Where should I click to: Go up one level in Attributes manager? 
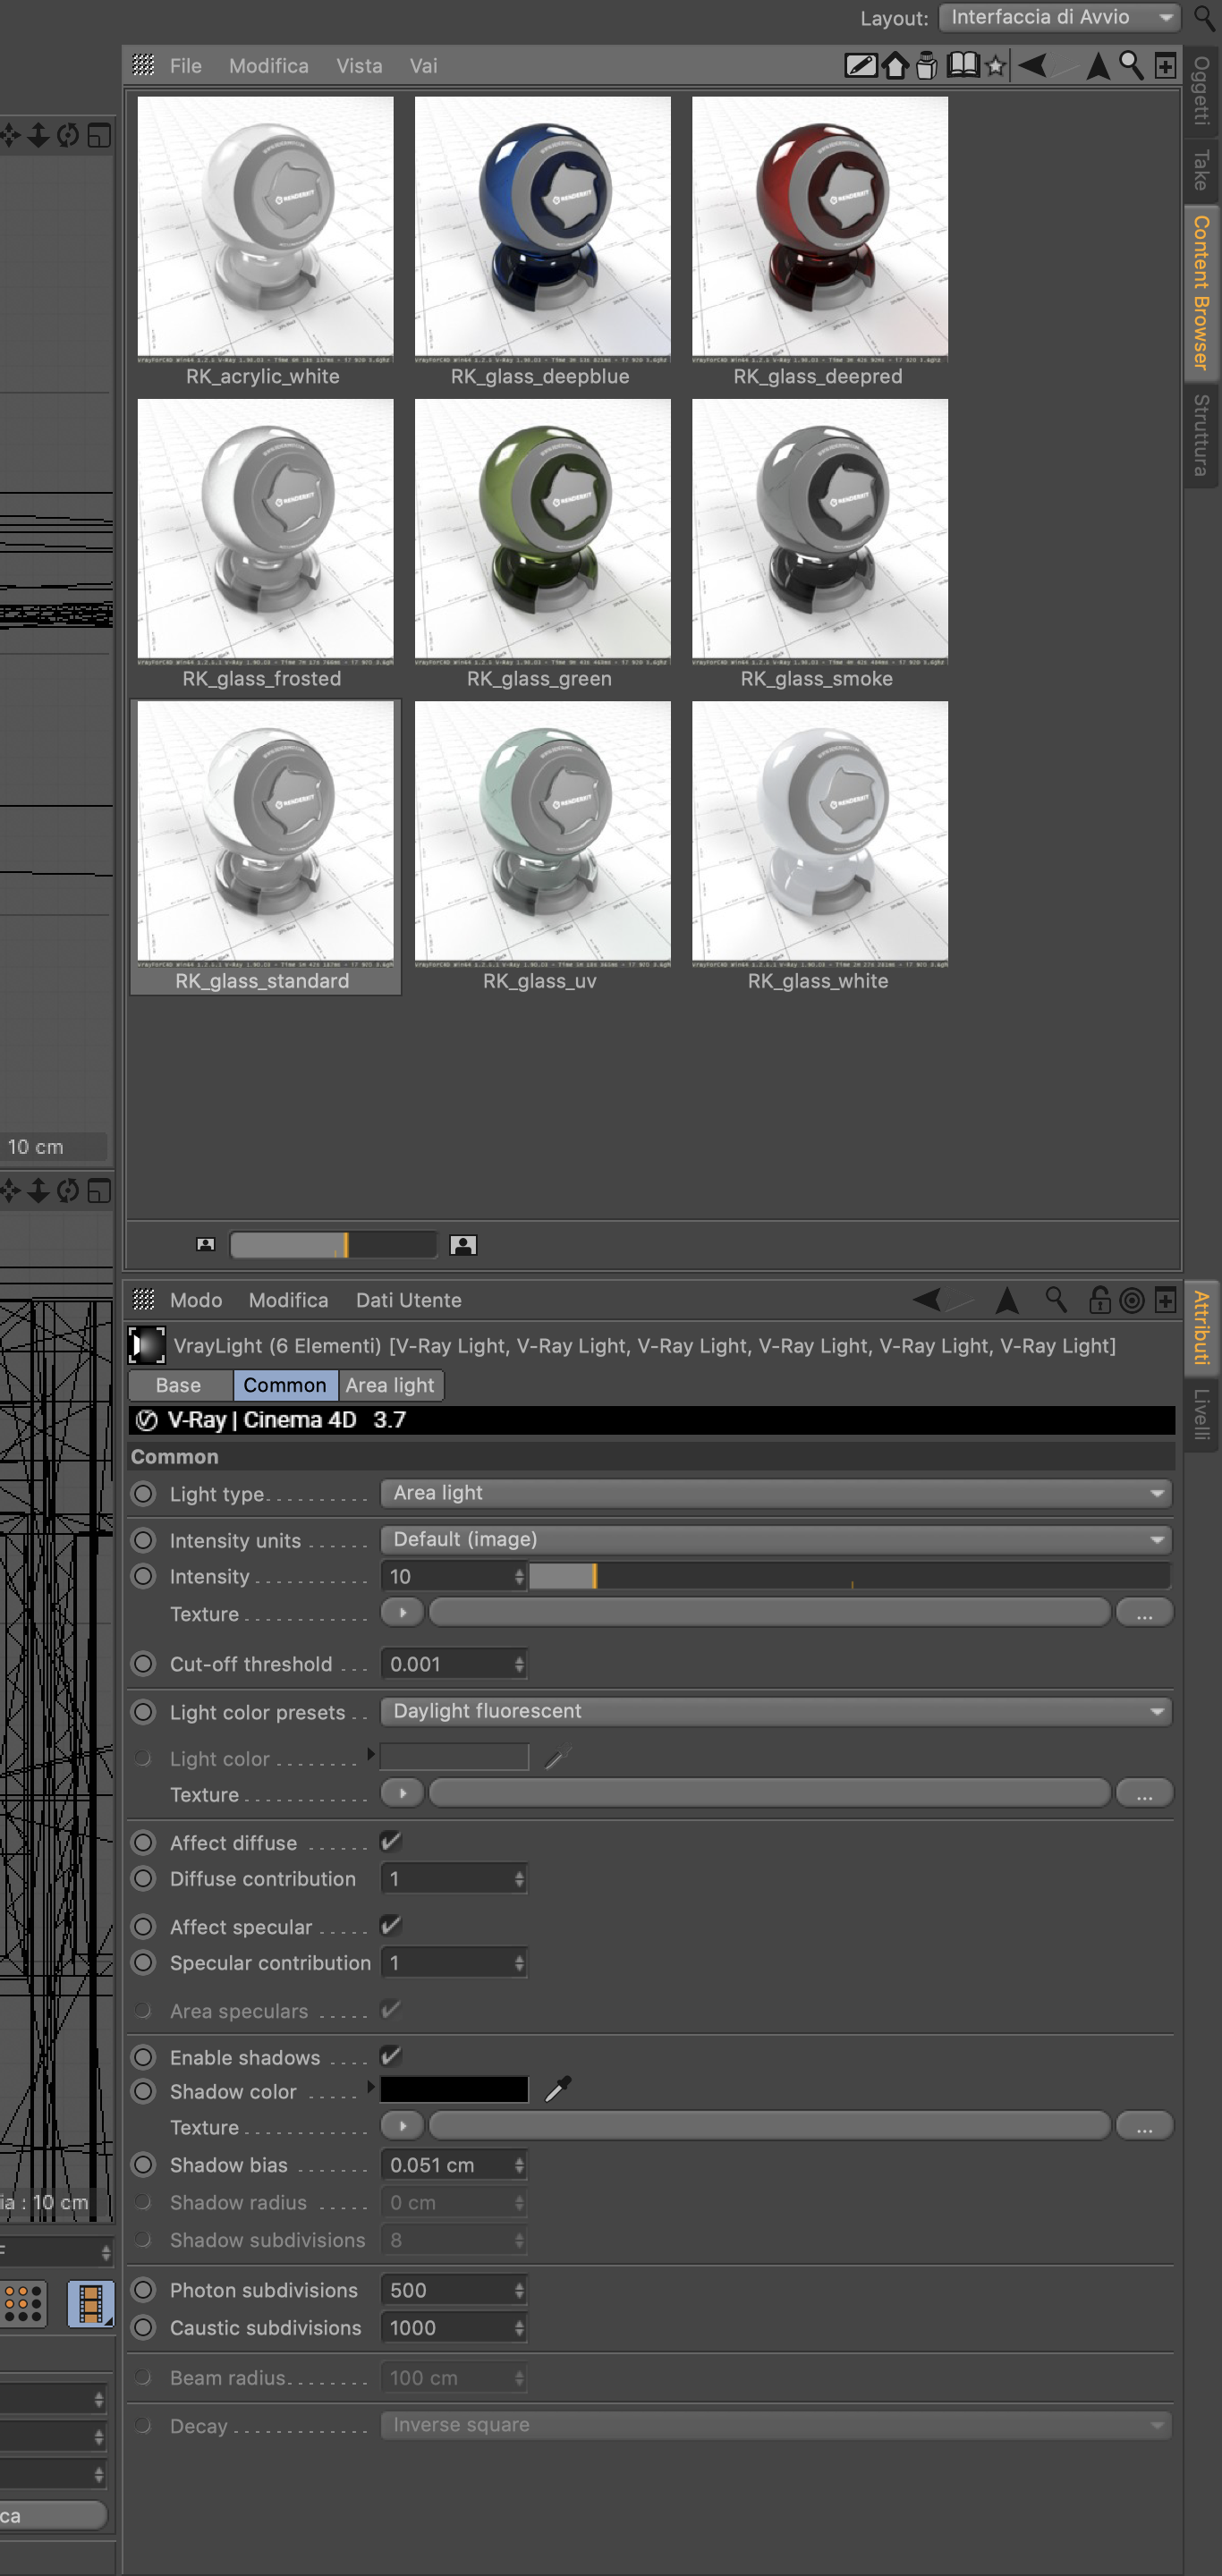tap(1007, 1300)
